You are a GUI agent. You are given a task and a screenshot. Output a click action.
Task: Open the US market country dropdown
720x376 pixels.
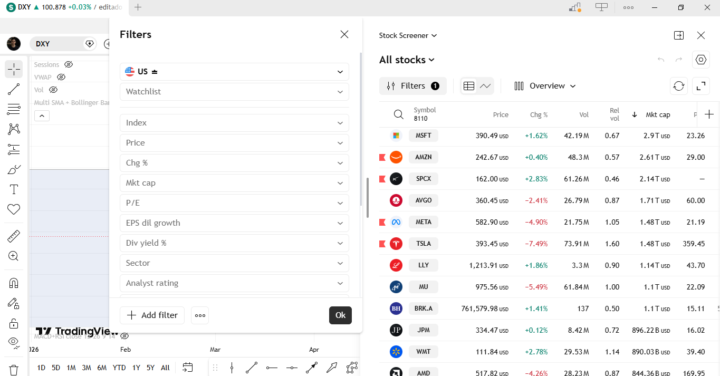pyautogui.click(x=234, y=72)
